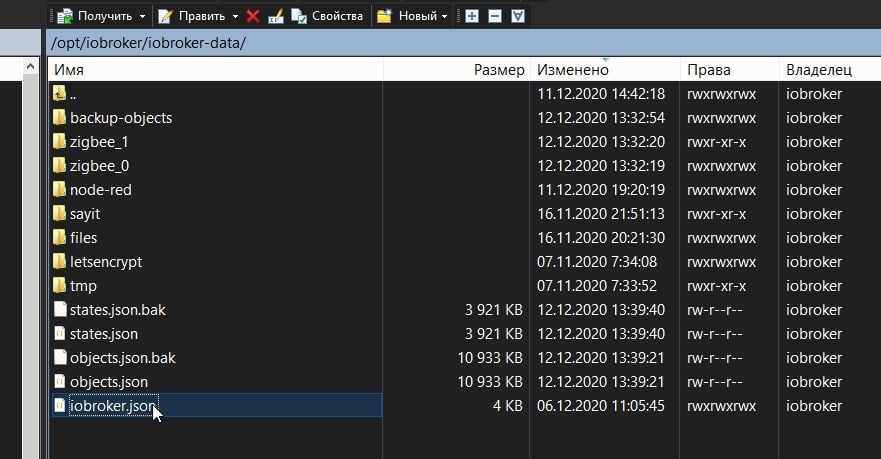Click the Получить download button
This screenshot has width=881, height=459.
pyautogui.click(x=95, y=16)
